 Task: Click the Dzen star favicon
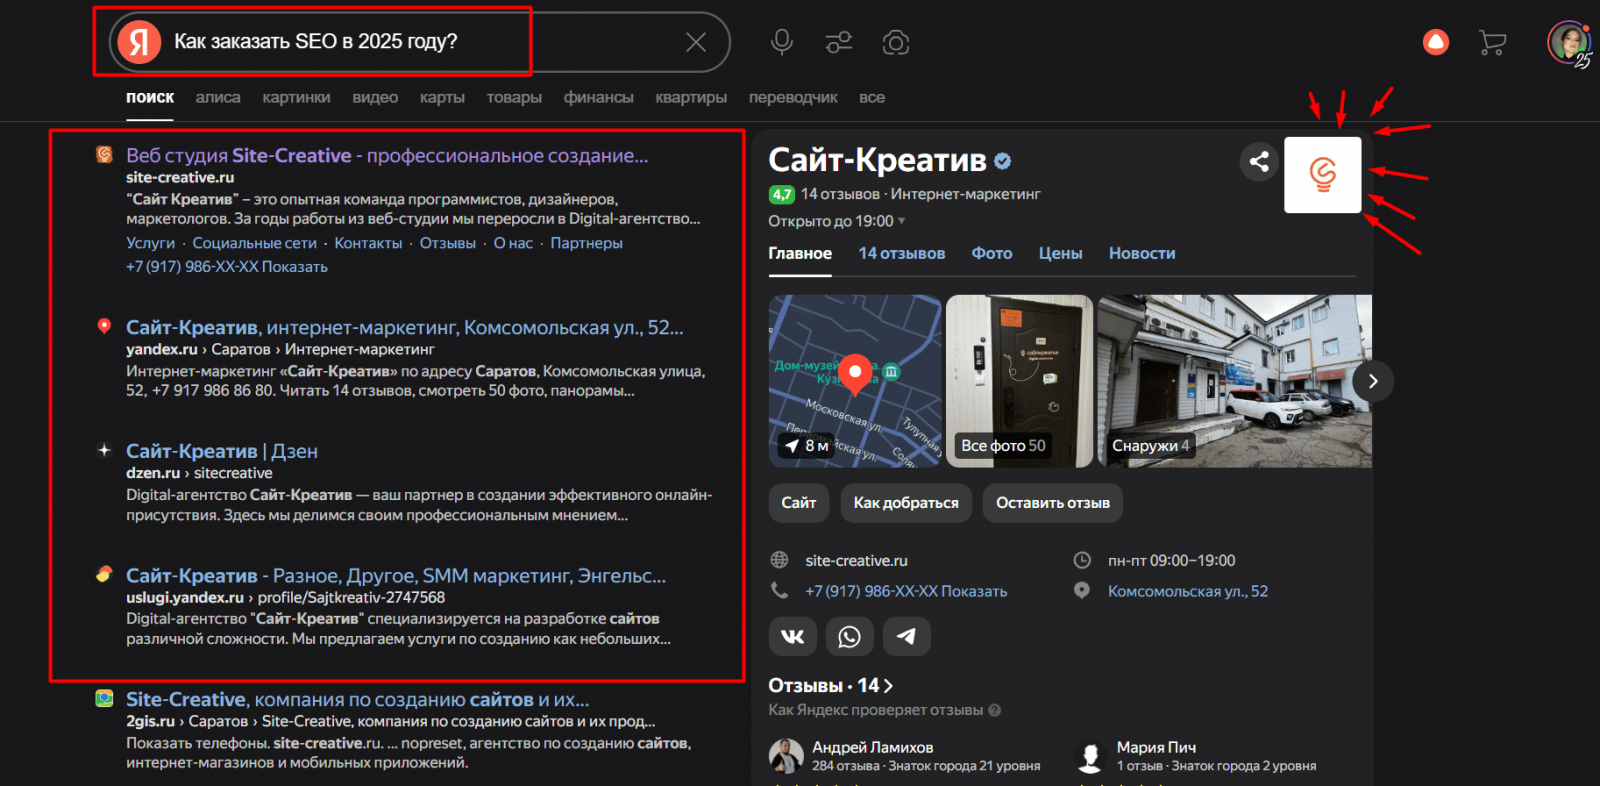104,450
